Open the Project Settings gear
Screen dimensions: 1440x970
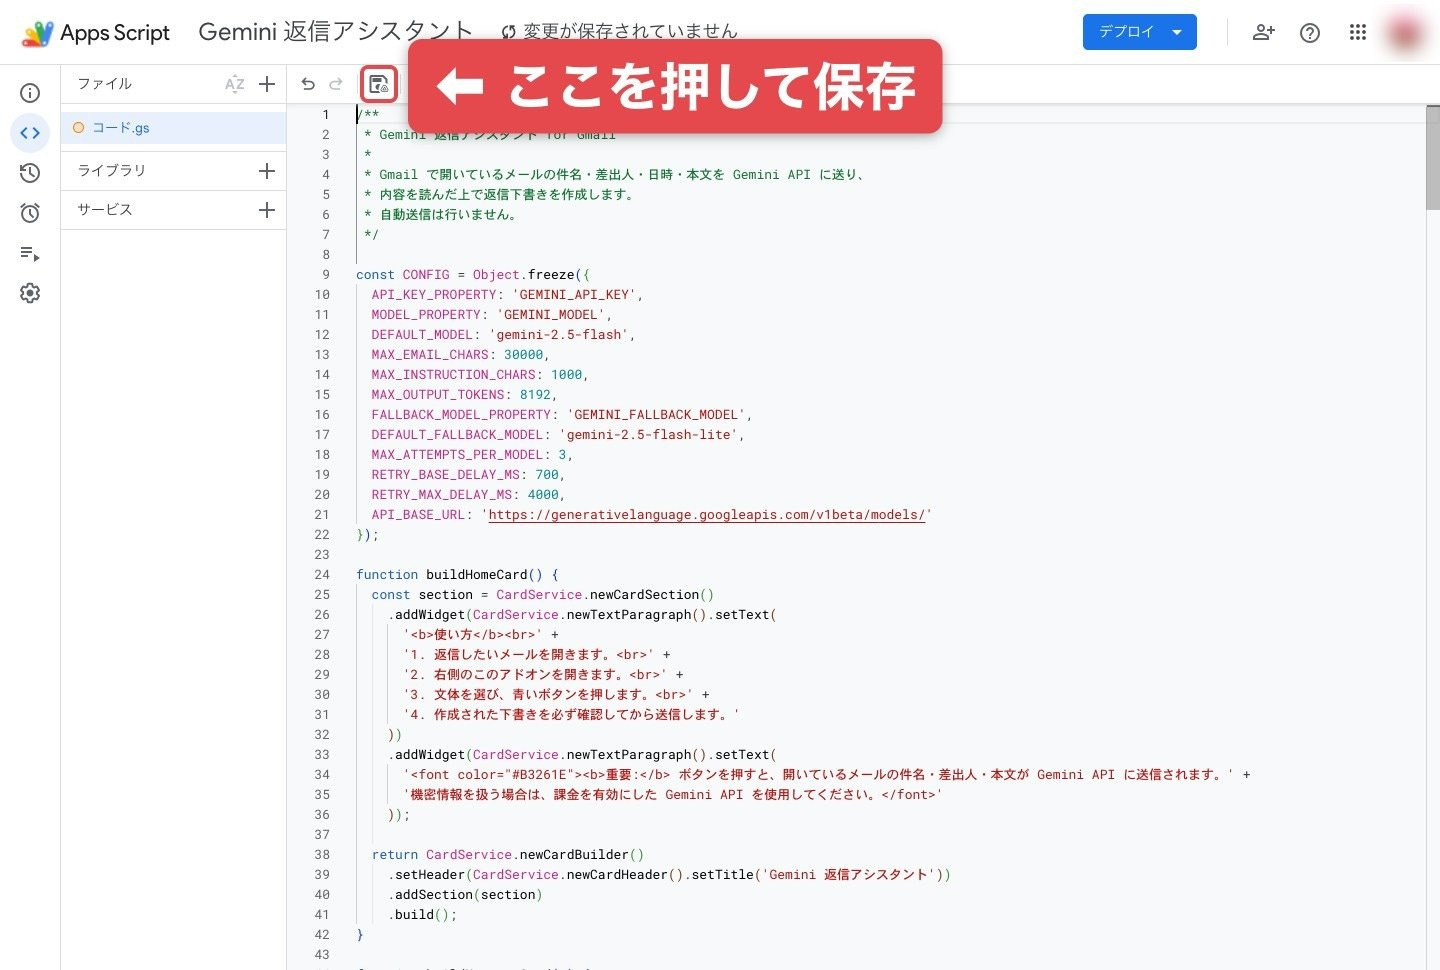[30, 293]
